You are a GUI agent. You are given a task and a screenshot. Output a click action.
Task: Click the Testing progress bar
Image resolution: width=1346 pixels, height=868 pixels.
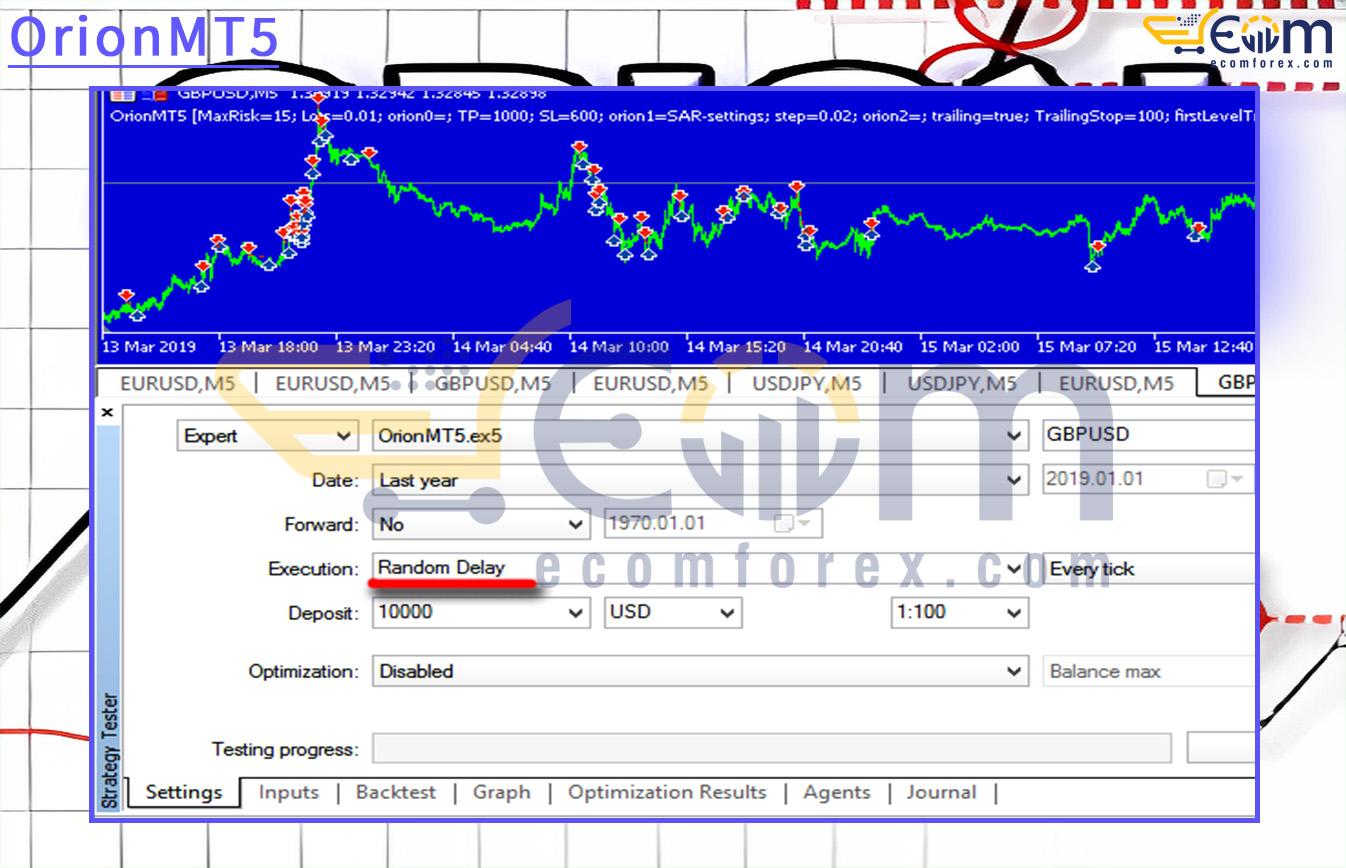771,749
